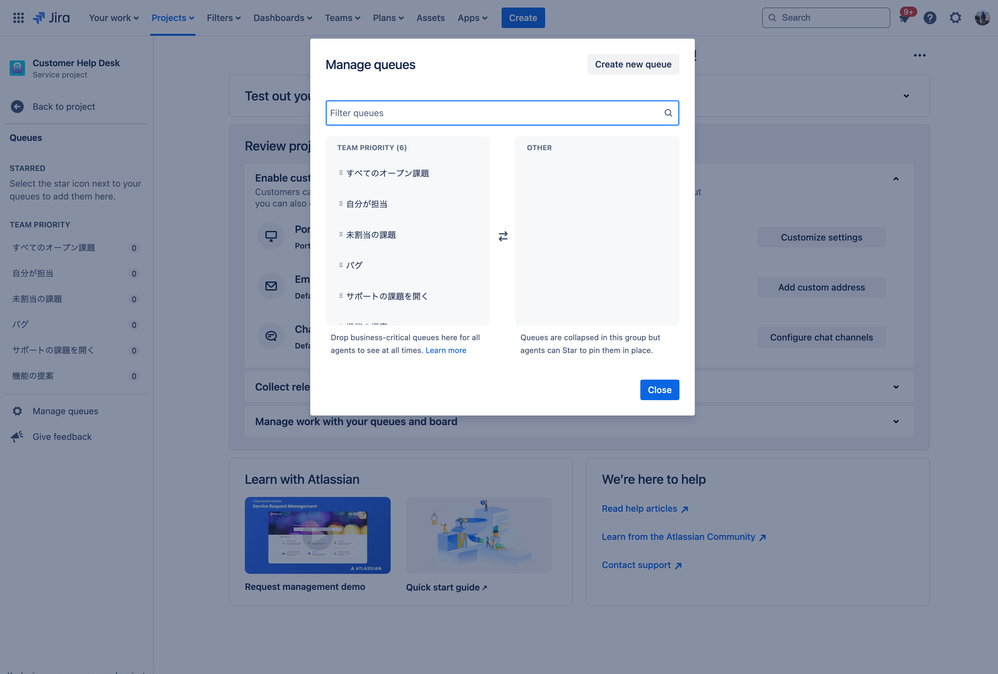998x674 pixels.
Task: Expand Manage work with your queues chevron
Action: pyautogui.click(x=896, y=421)
